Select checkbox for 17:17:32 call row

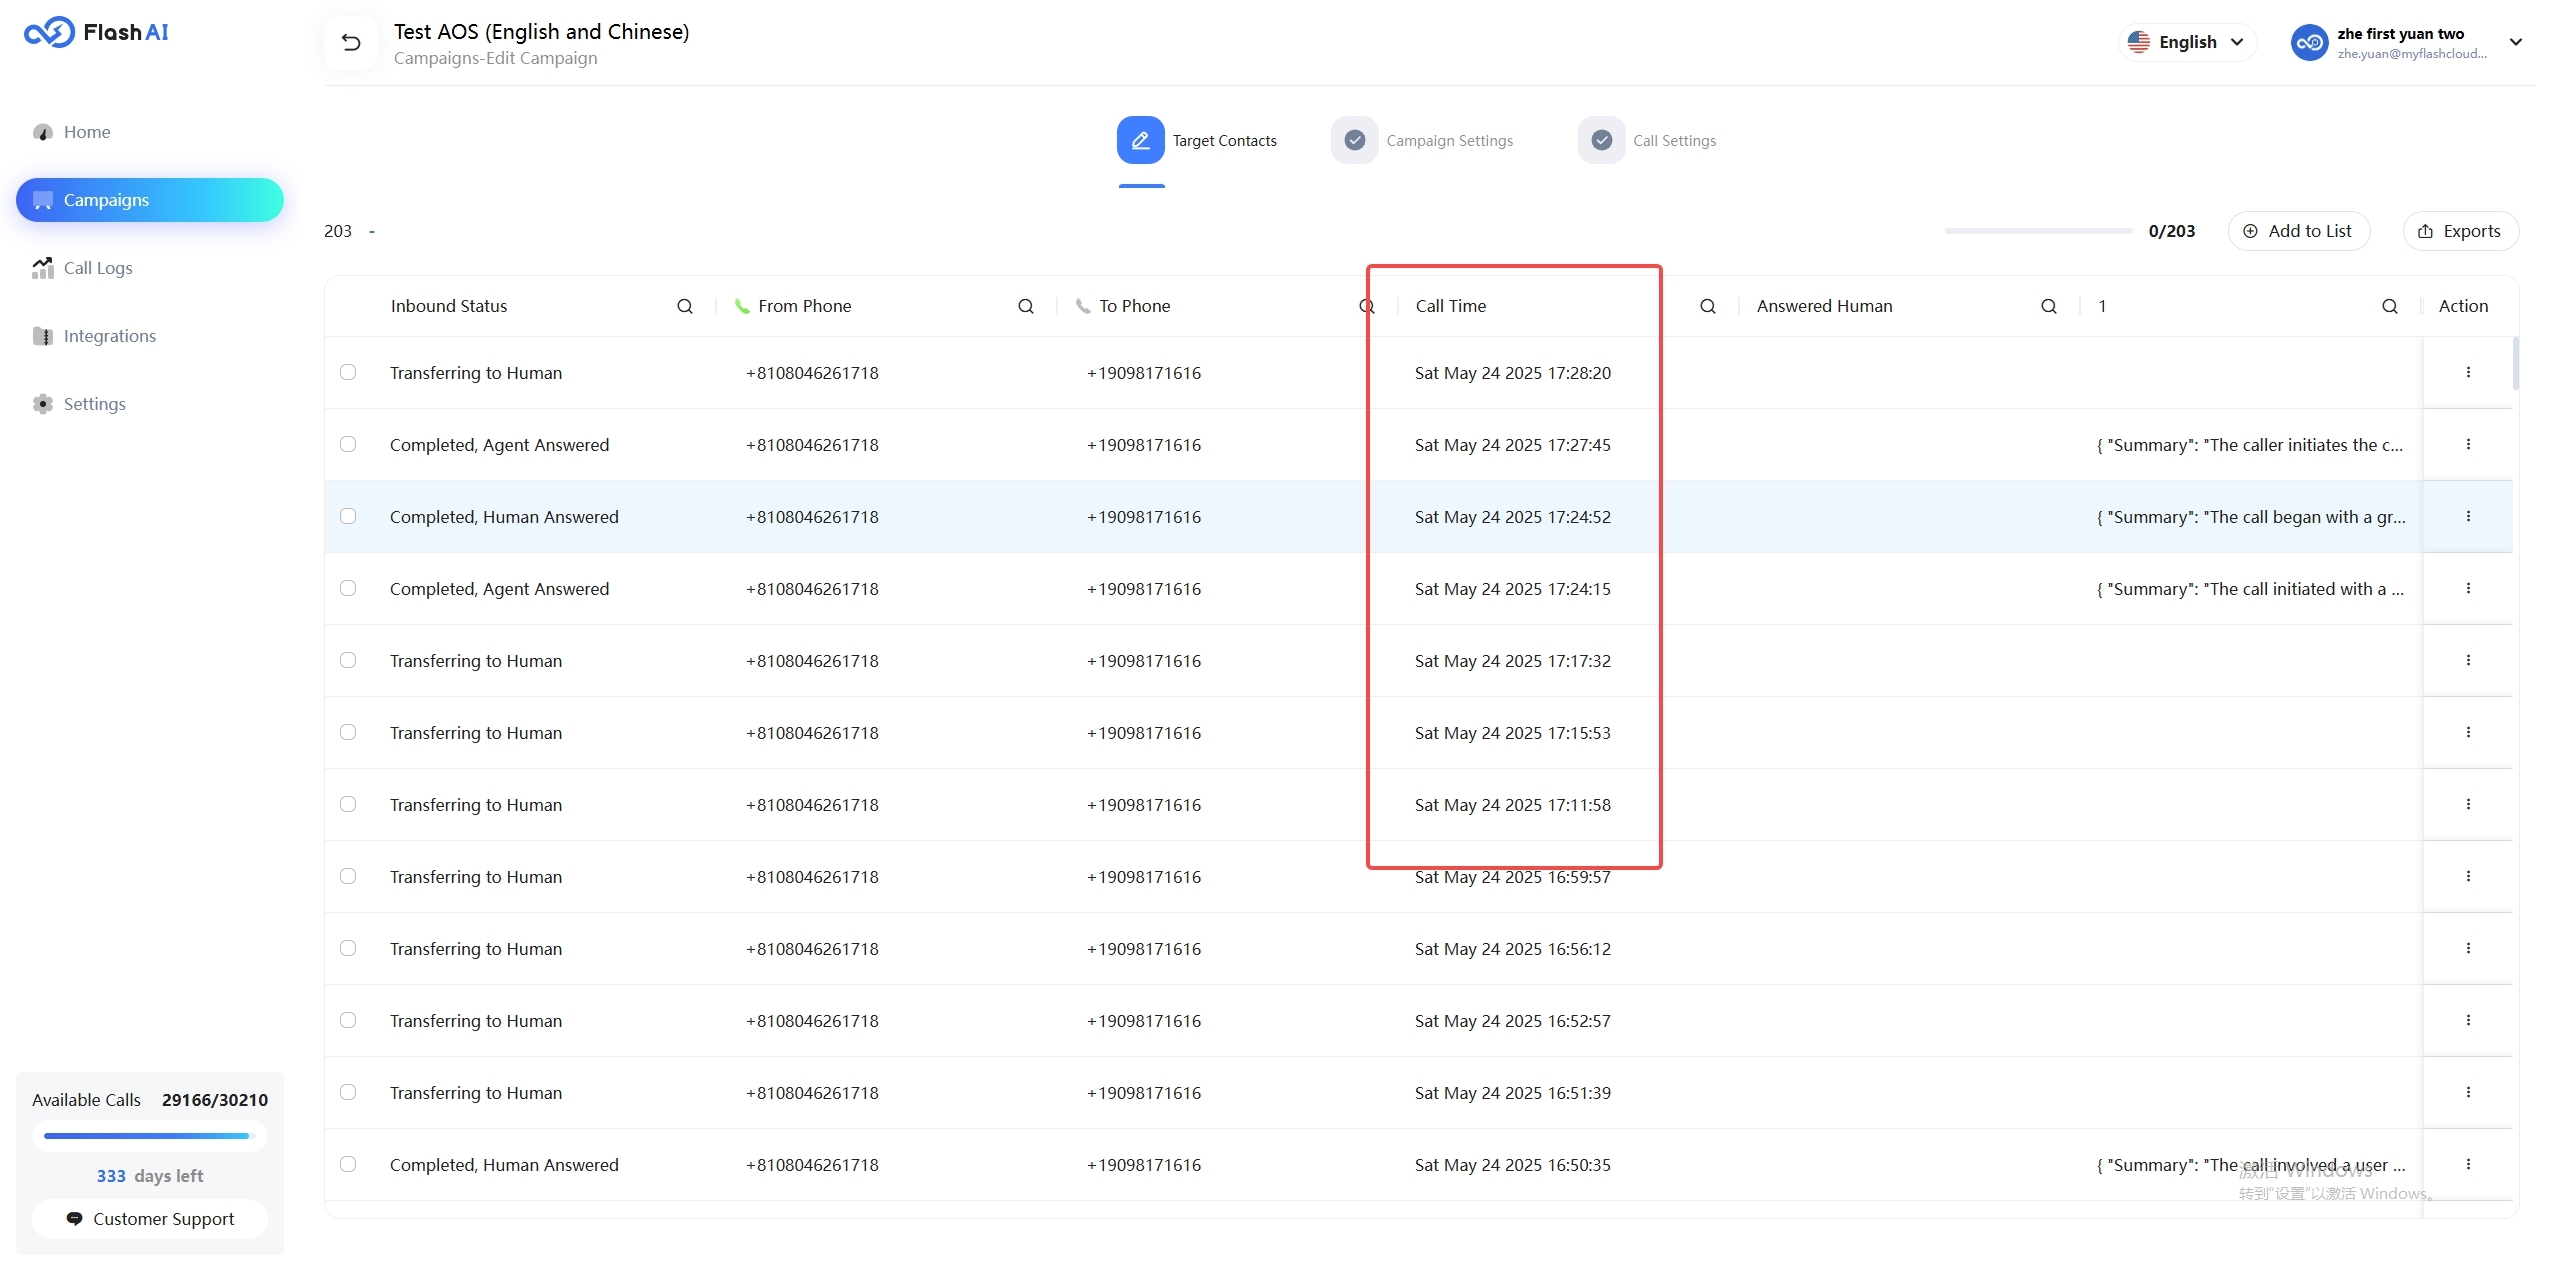(x=348, y=660)
